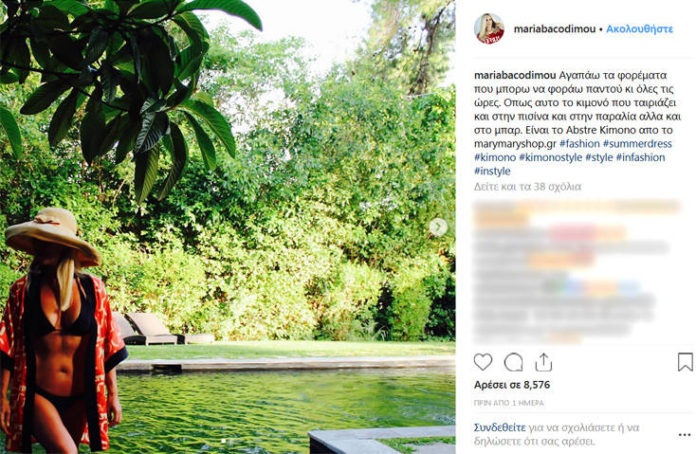
Task: Follow the account via Ακολουθήστε
Action: (640, 29)
